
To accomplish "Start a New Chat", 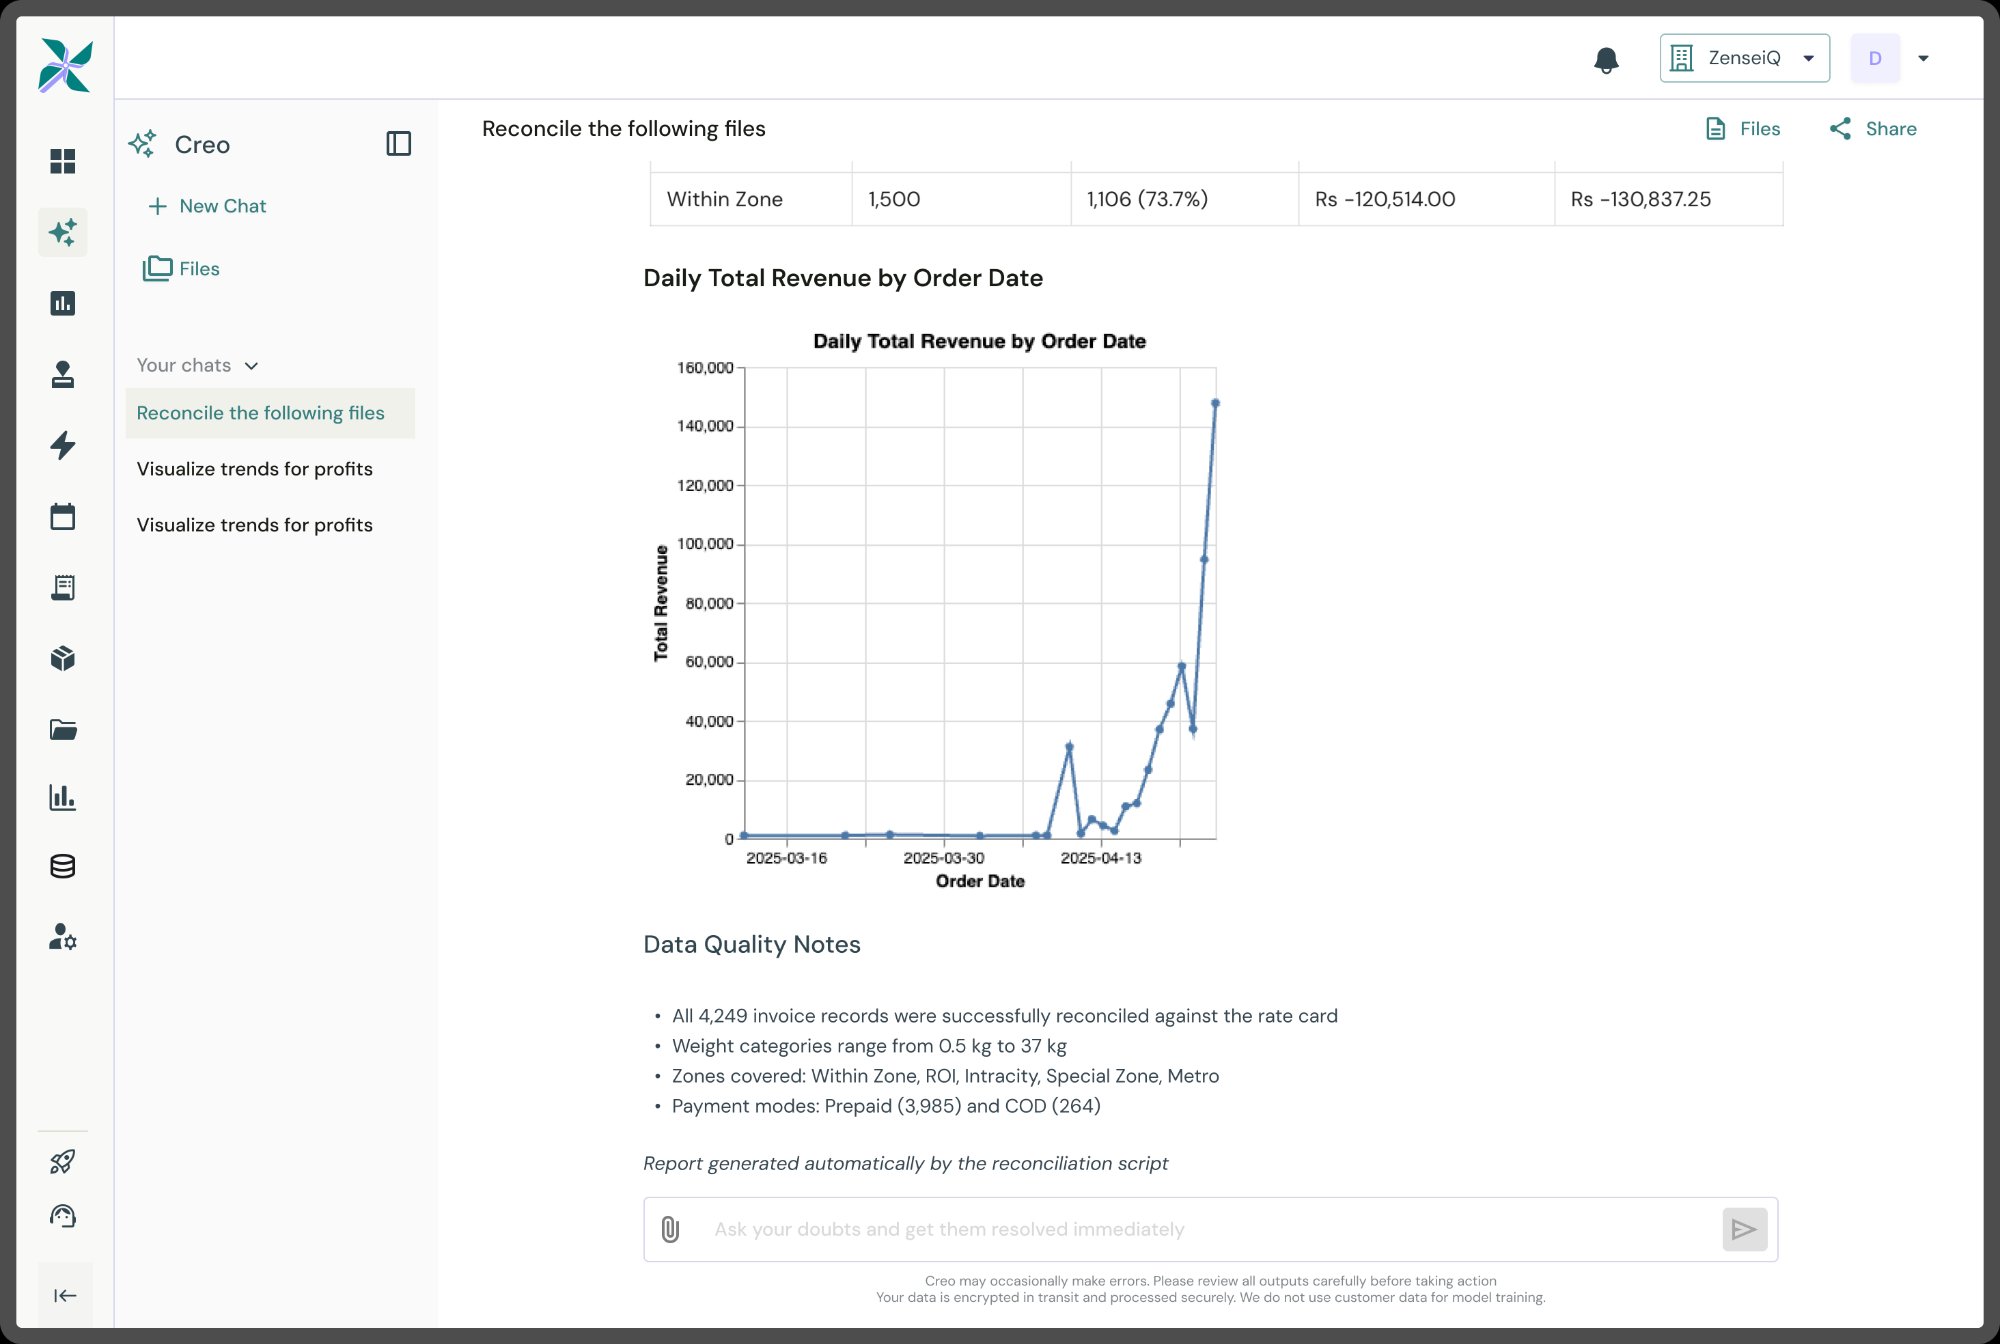I will point(208,206).
